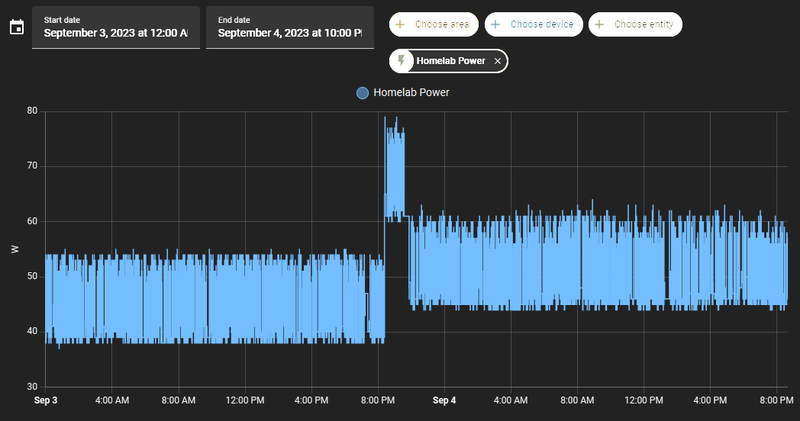
Task: Click the 30 value on the y-axis
Action: click(x=32, y=387)
